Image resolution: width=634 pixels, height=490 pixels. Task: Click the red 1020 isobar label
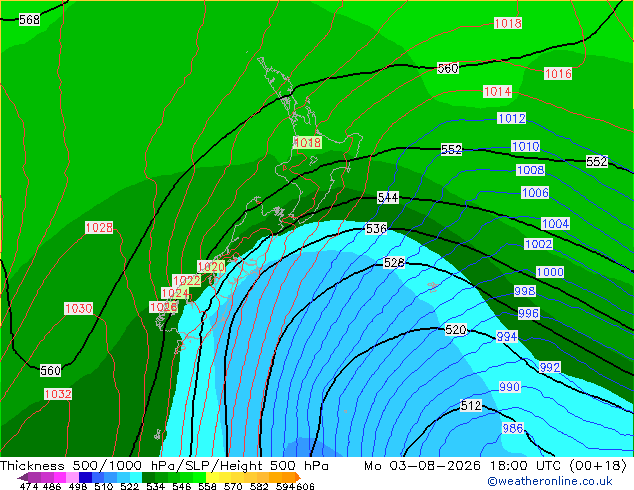tap(211, 267)
